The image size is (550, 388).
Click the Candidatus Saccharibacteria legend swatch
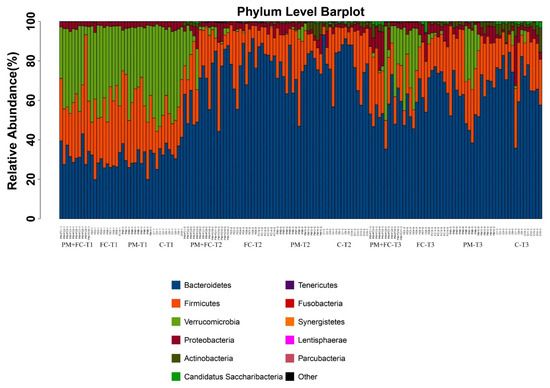tap(176, 377)
